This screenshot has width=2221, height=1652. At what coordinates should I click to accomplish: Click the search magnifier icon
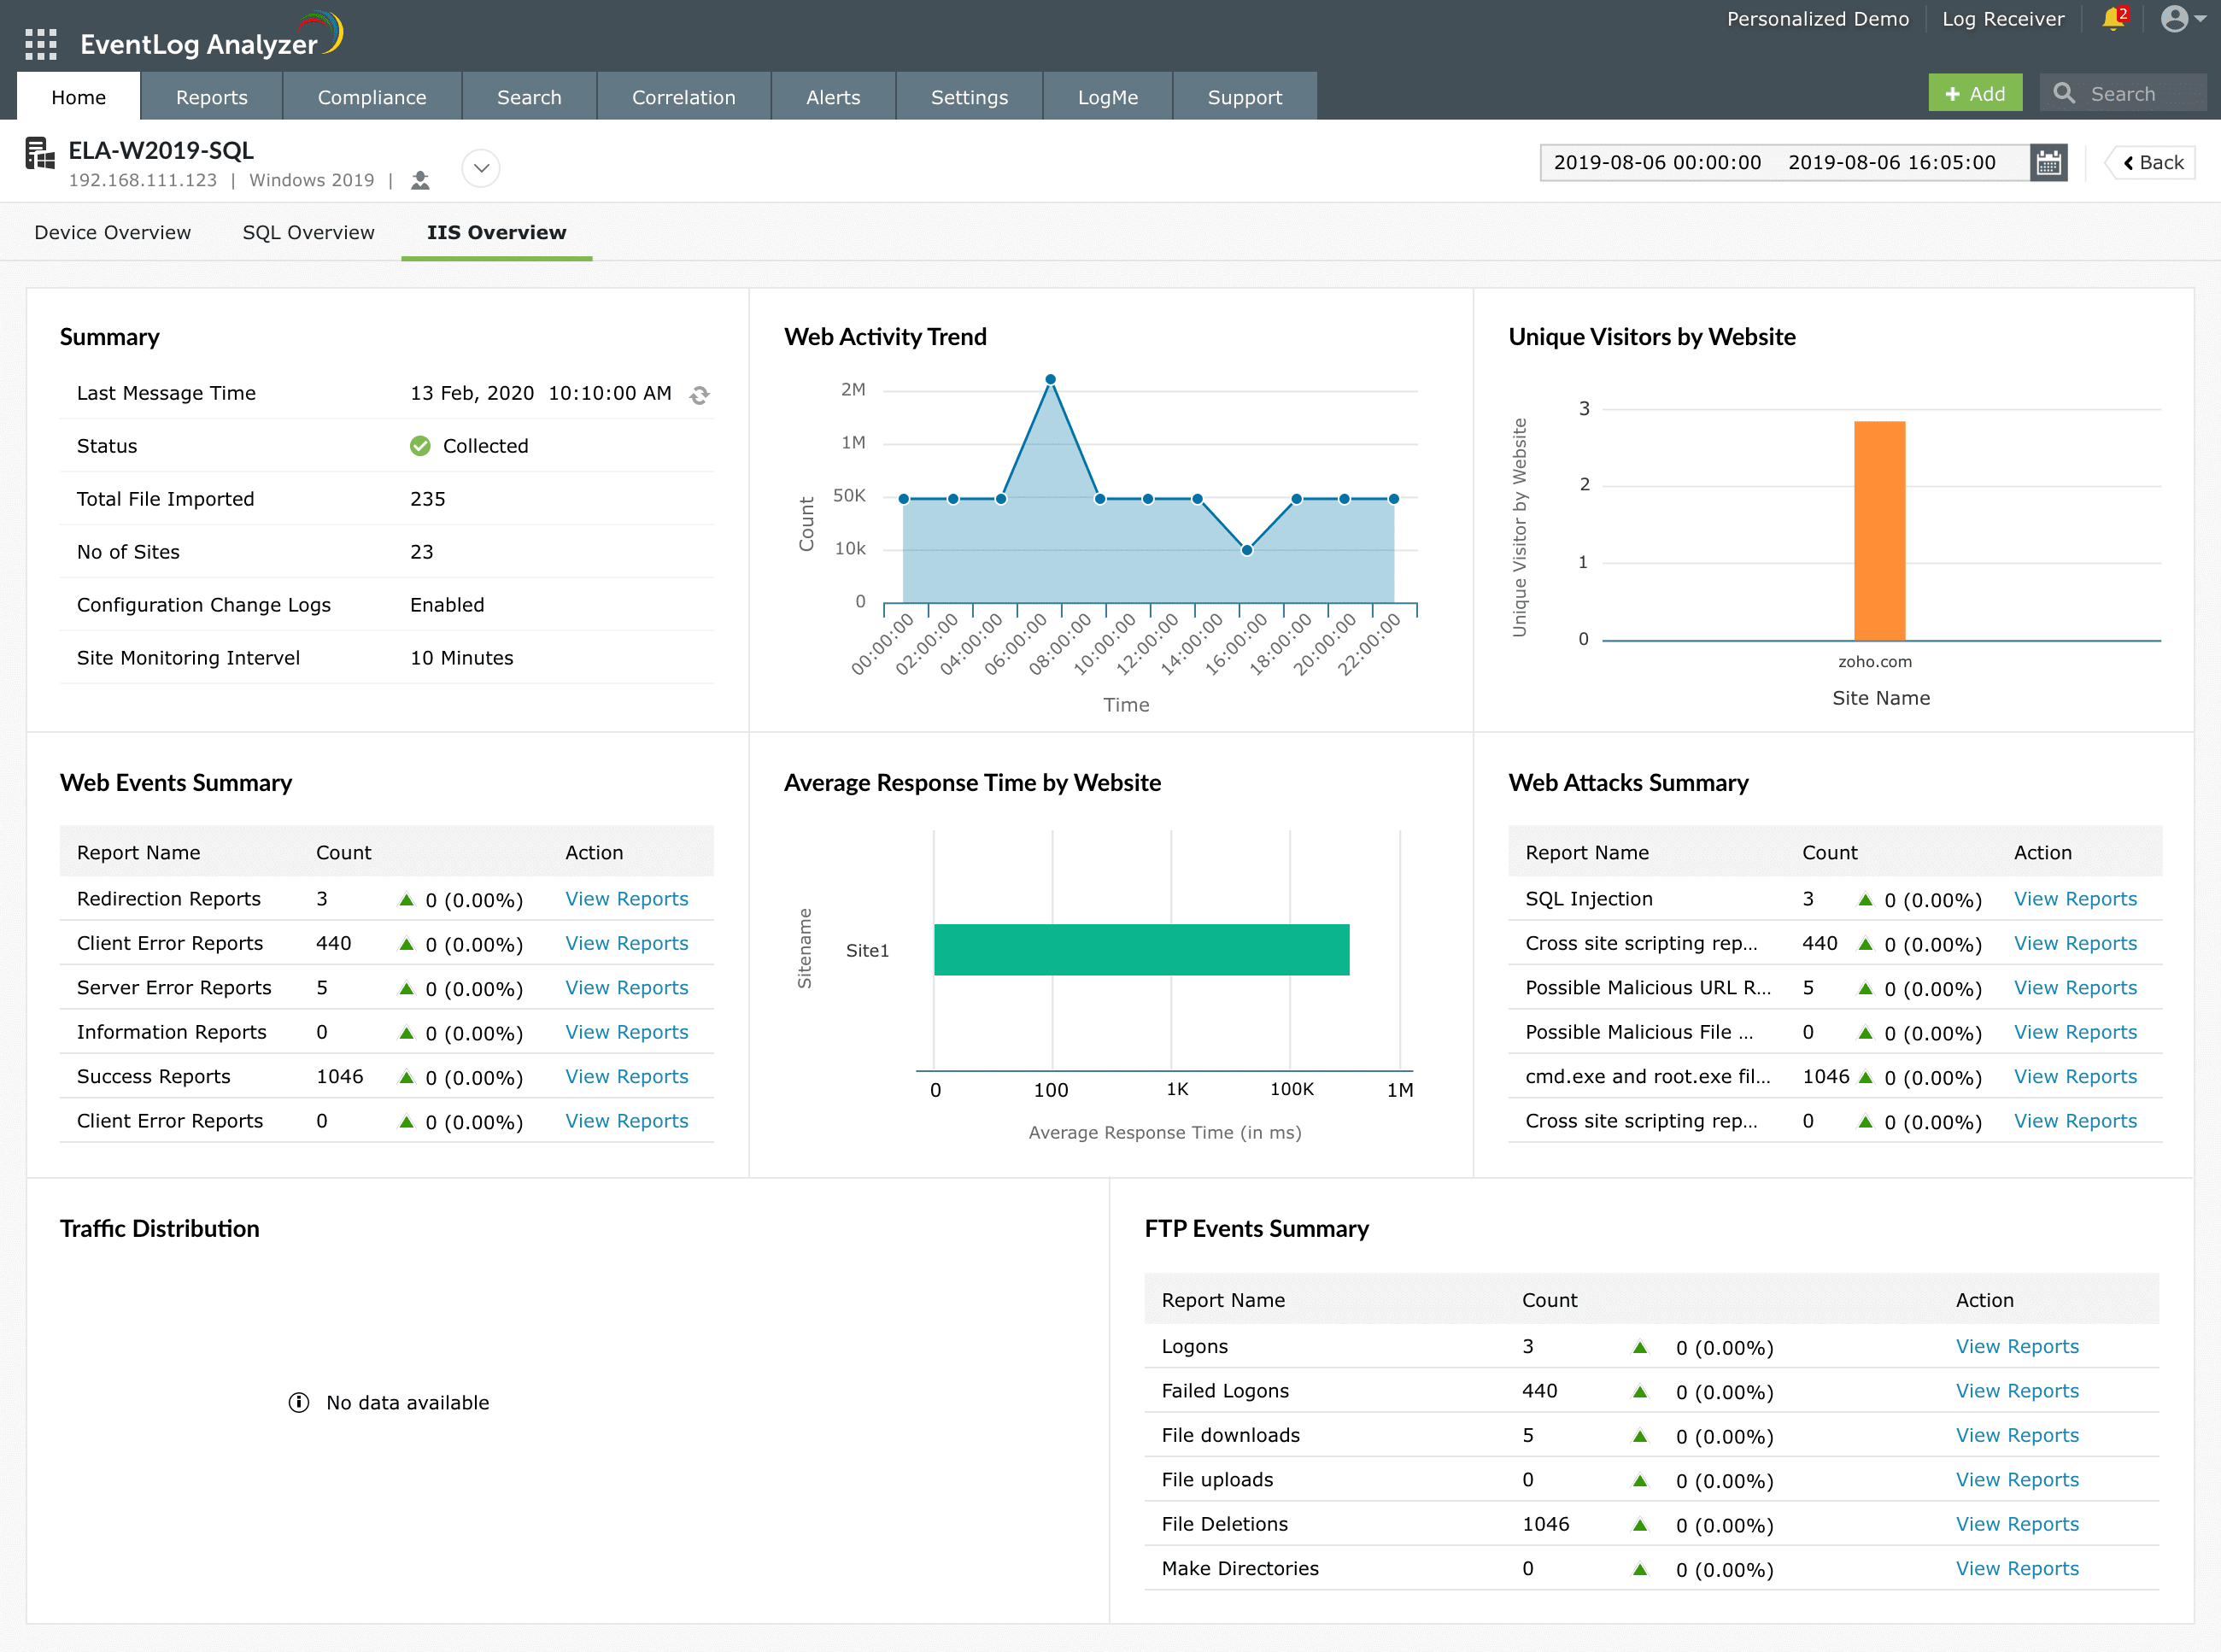tap(2064, 94)
